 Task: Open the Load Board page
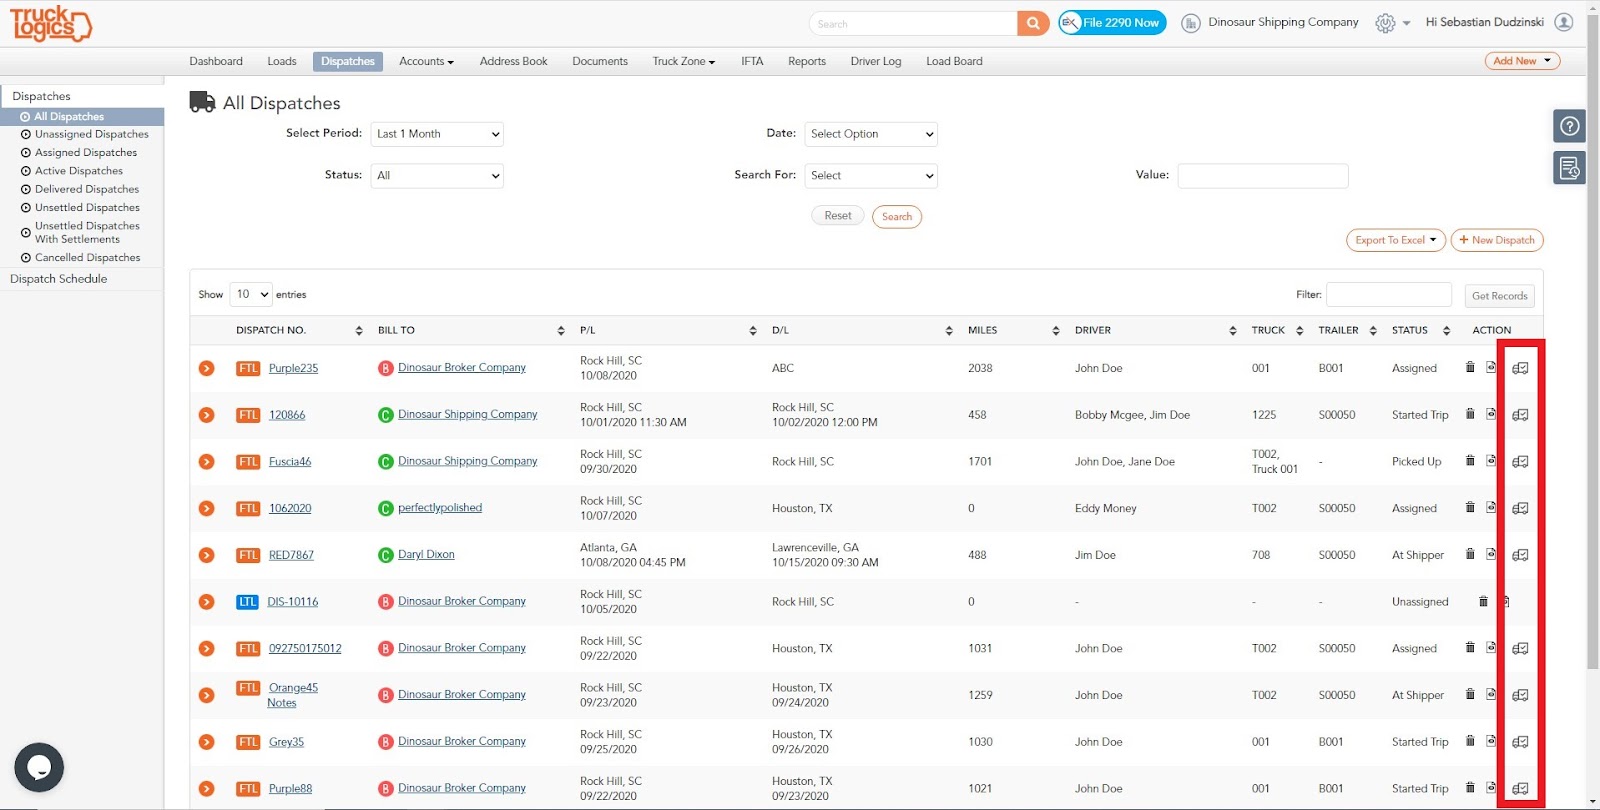point(954,61)
